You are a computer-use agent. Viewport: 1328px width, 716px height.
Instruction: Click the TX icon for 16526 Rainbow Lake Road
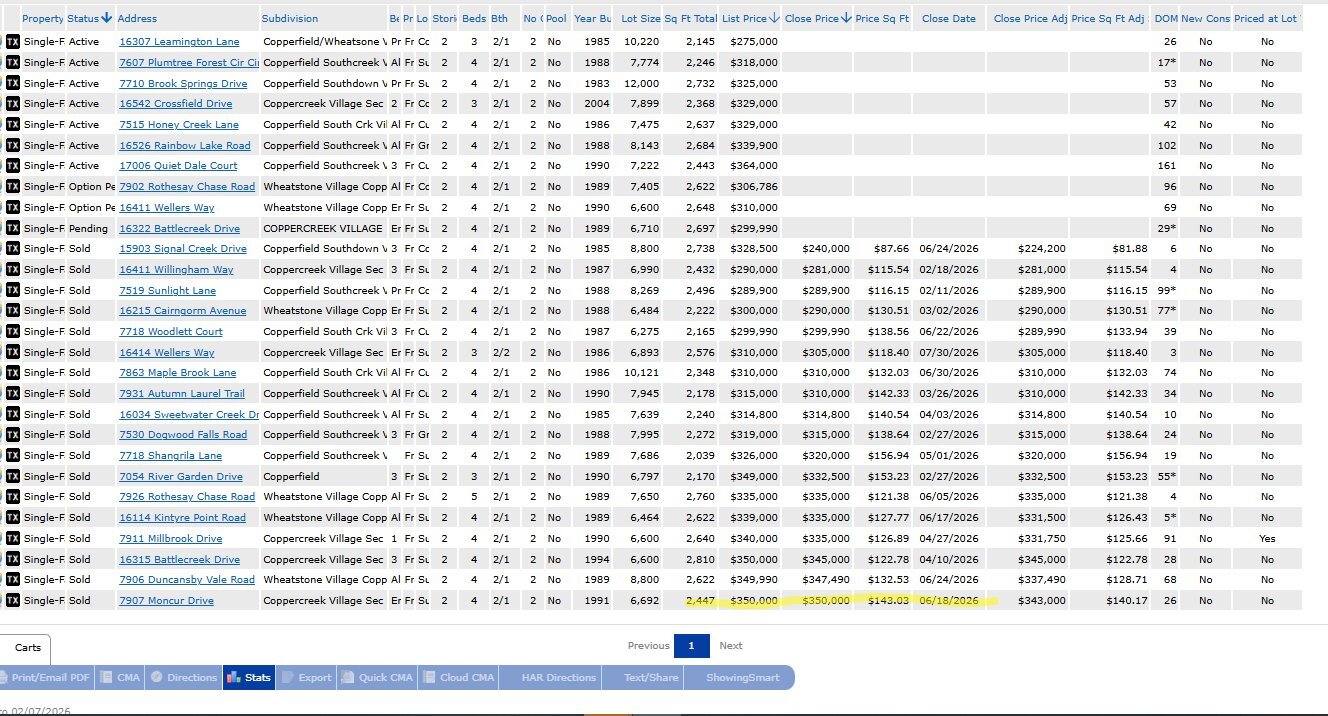[x=13, y=145]
